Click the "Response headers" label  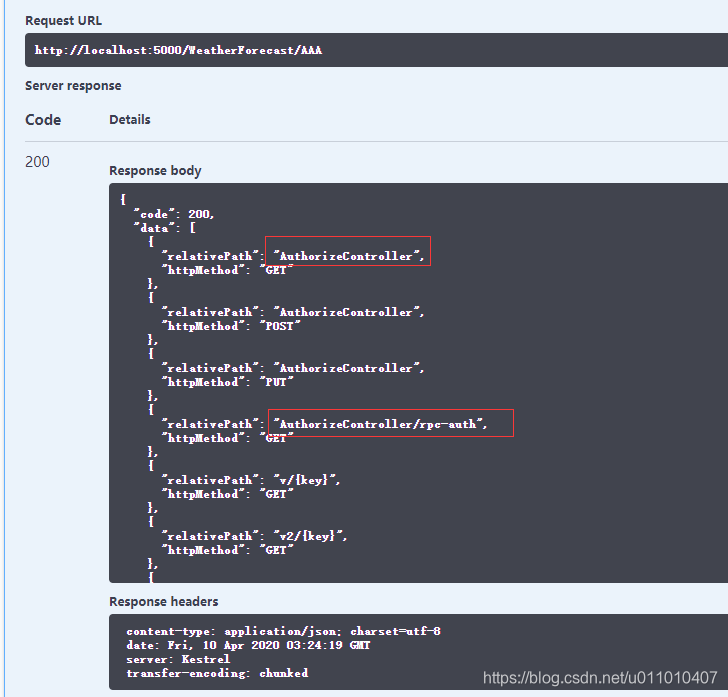click(163, 602)
